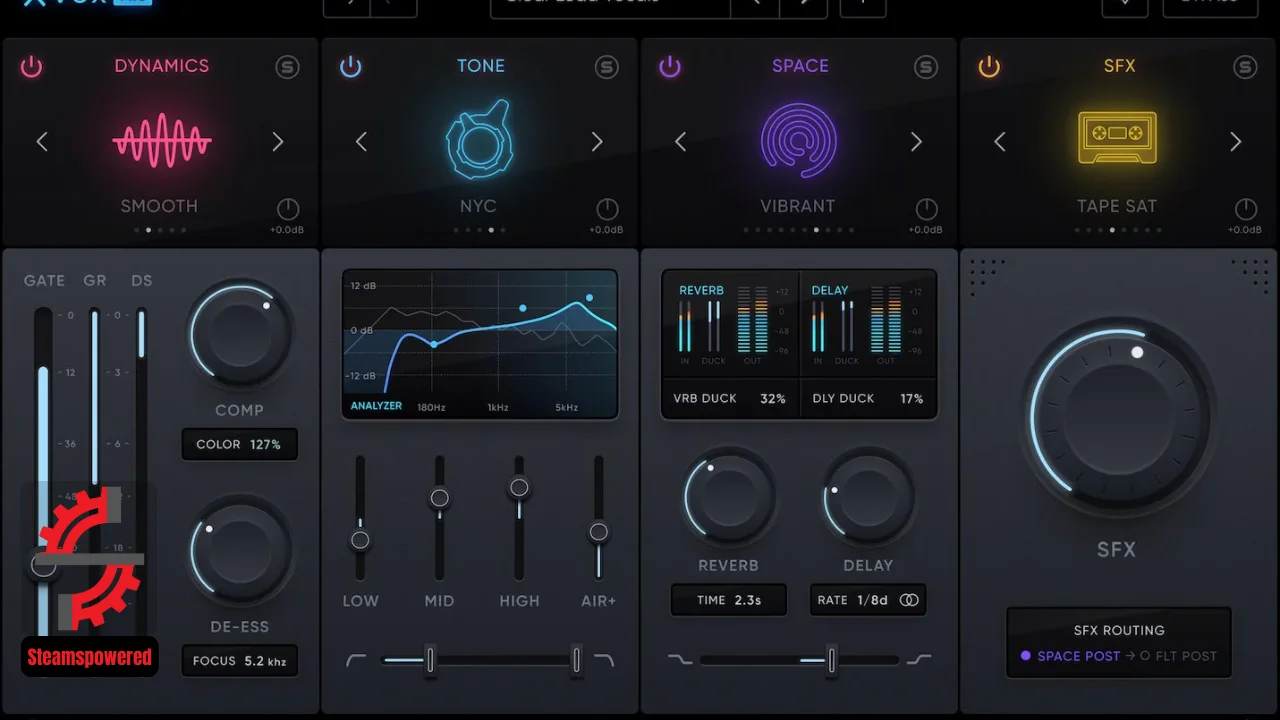Toggle the Tone module power button

pyautogui.click(x=350, y=67)
